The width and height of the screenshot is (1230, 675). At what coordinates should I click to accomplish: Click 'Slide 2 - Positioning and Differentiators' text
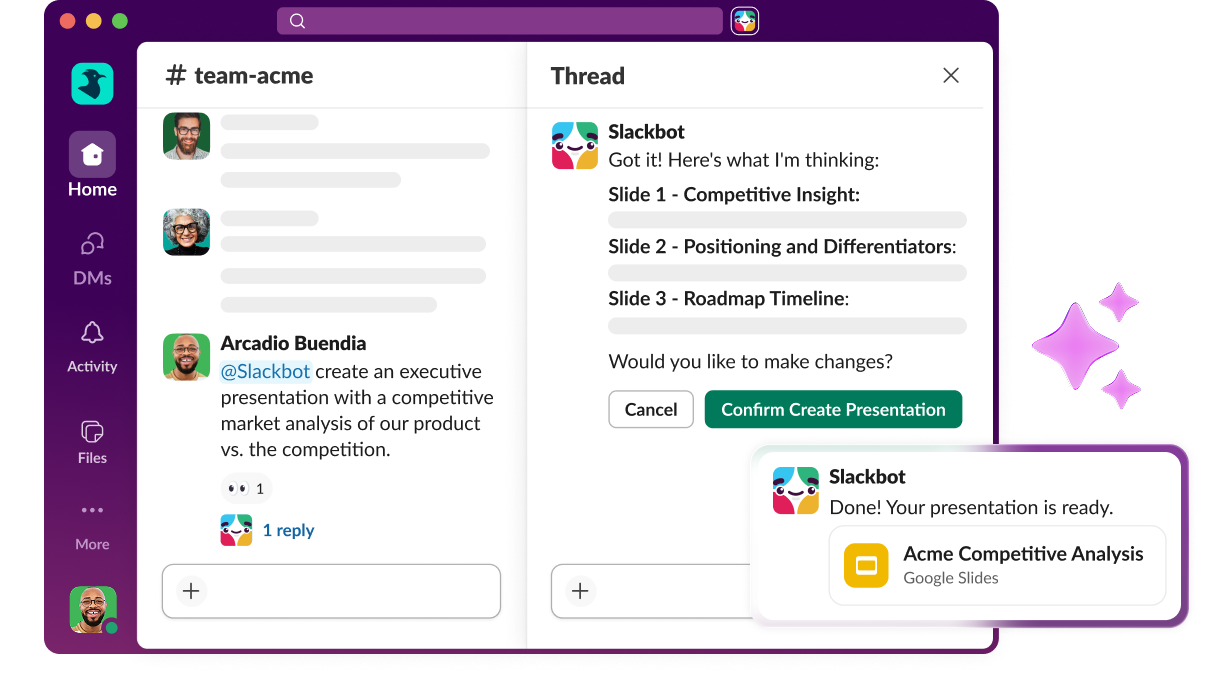point(782,246)
